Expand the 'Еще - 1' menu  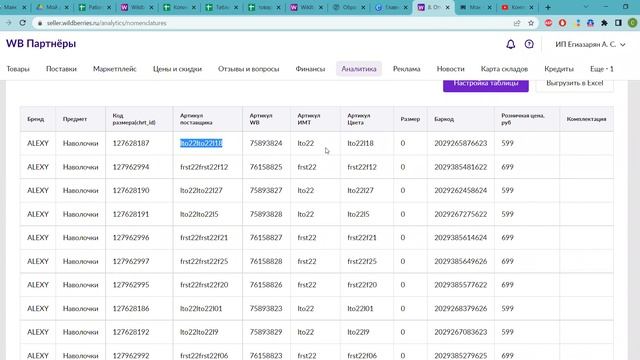602,69
